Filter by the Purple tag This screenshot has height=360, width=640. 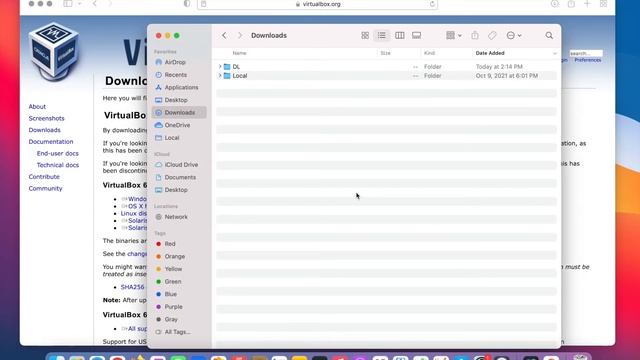(173, 307)
